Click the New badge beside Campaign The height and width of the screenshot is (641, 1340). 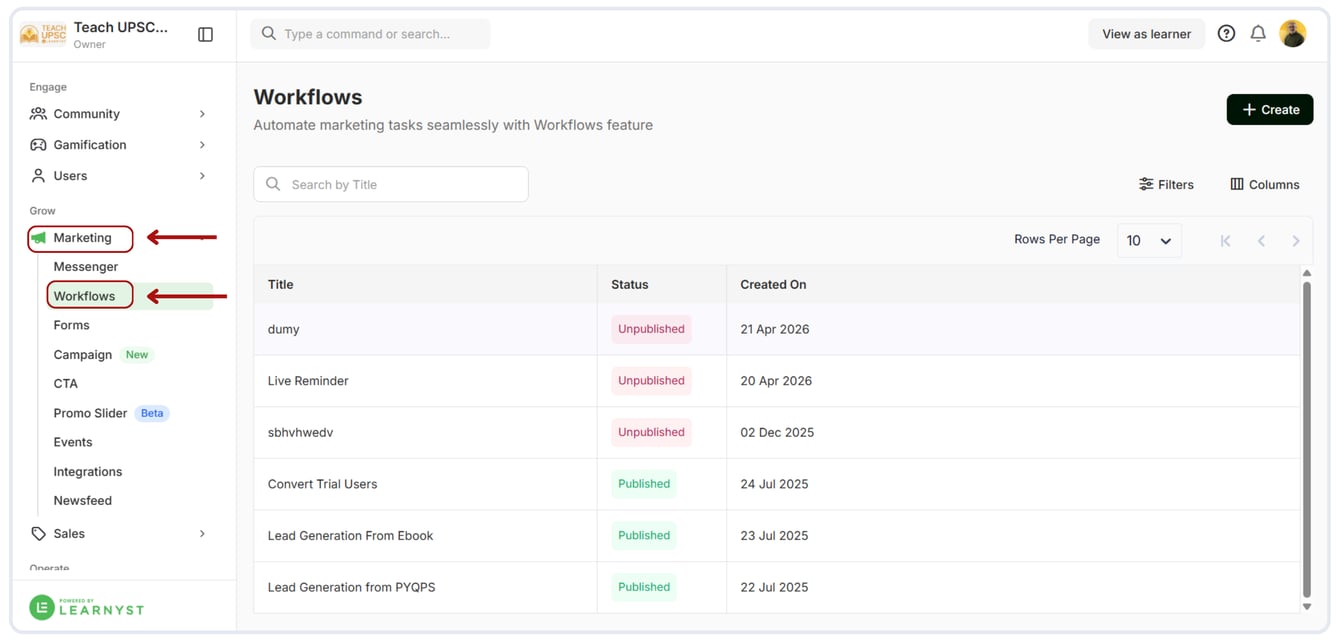pos(137,355)
